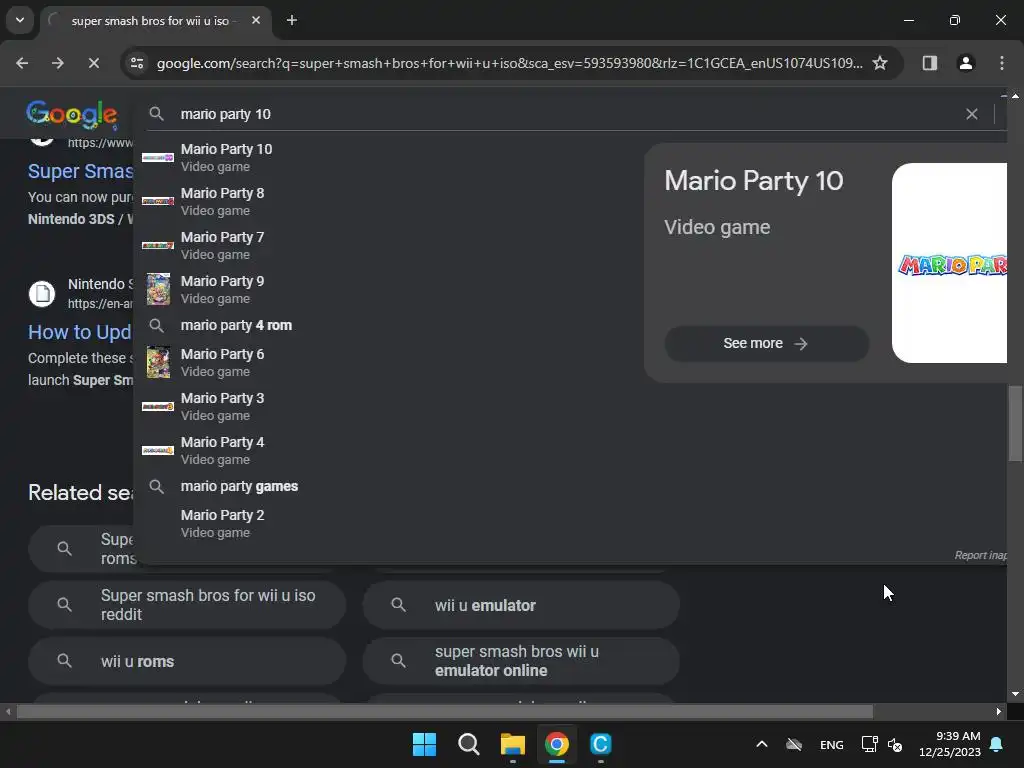Open network and volume quick settings
This screenshot has height=768, width=1024.
click(882, 744)
